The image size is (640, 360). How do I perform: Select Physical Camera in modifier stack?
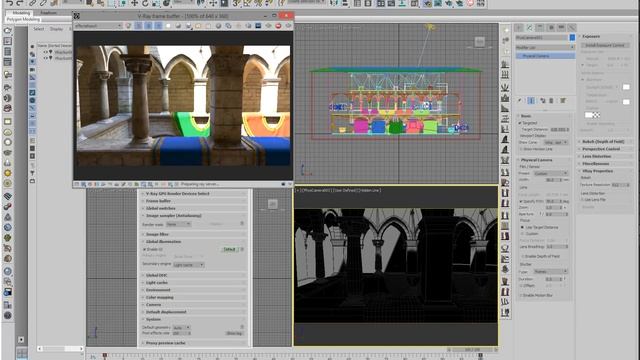545,56
